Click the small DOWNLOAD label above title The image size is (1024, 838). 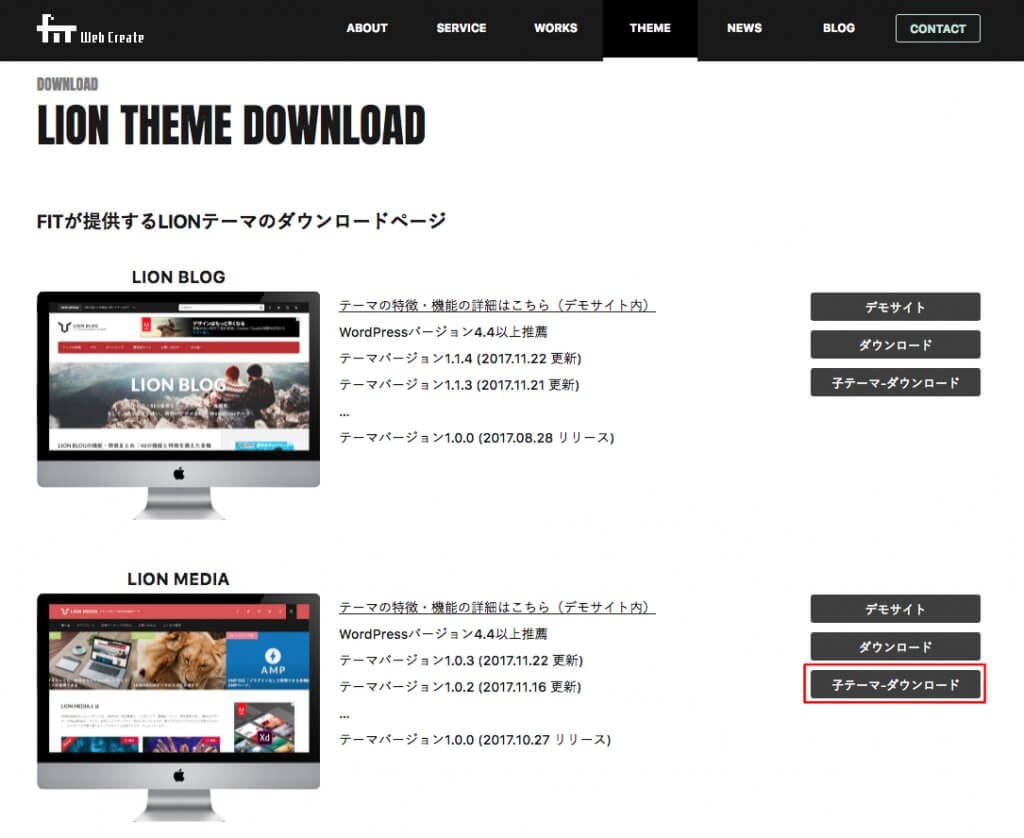67,84
